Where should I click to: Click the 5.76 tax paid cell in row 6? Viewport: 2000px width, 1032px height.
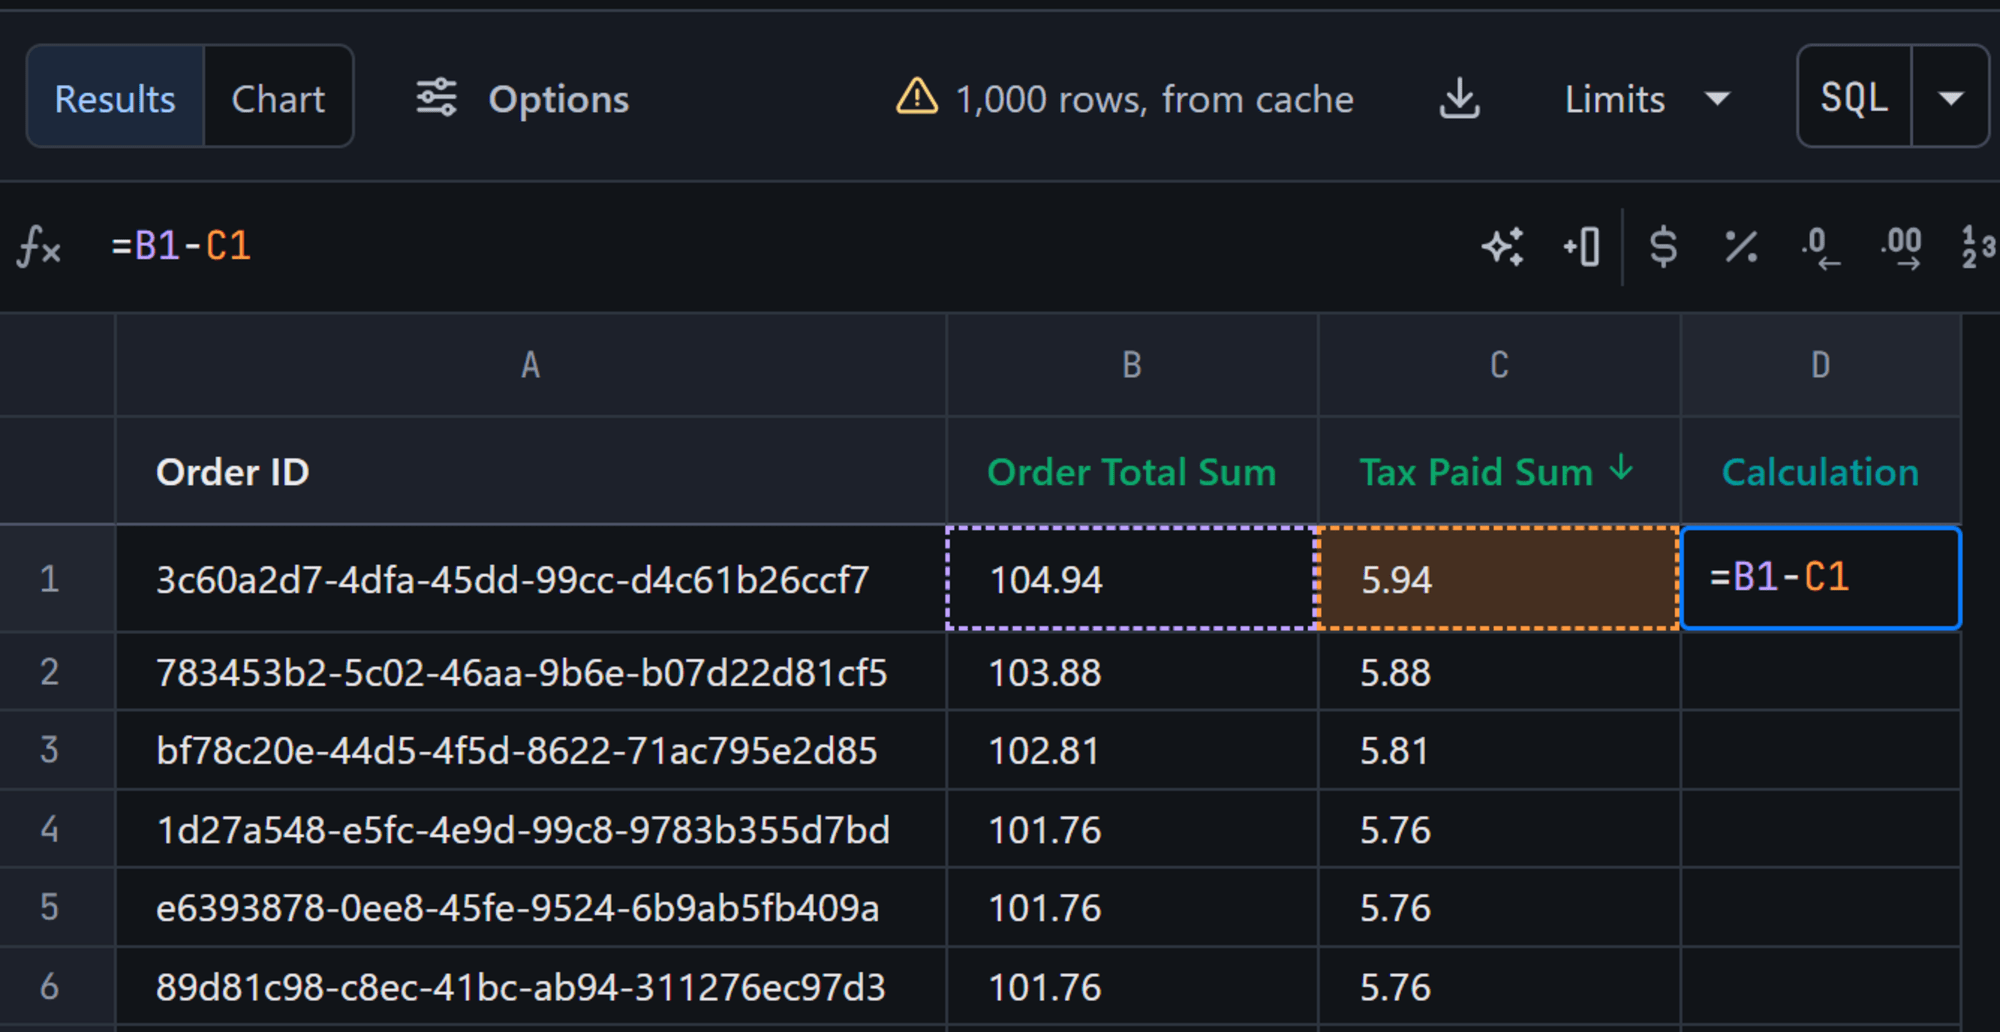click(1499, 987)
